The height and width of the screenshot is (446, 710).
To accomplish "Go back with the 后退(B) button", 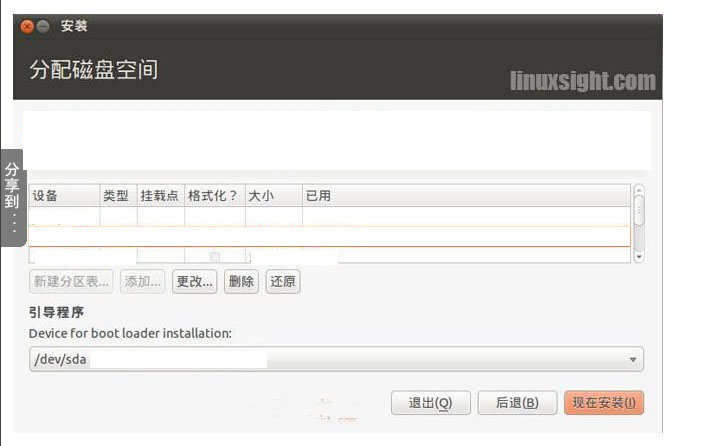I will (517, 403).
